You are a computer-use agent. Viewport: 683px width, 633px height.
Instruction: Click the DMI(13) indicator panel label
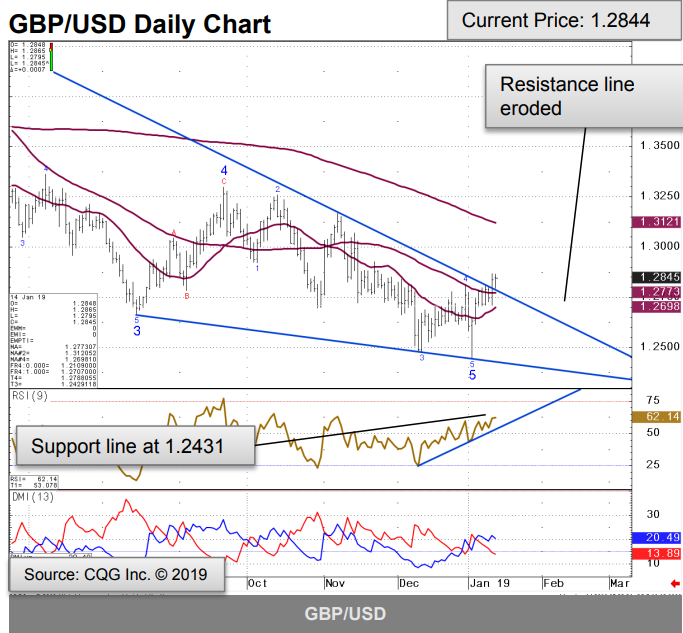(x=30, y=498)
